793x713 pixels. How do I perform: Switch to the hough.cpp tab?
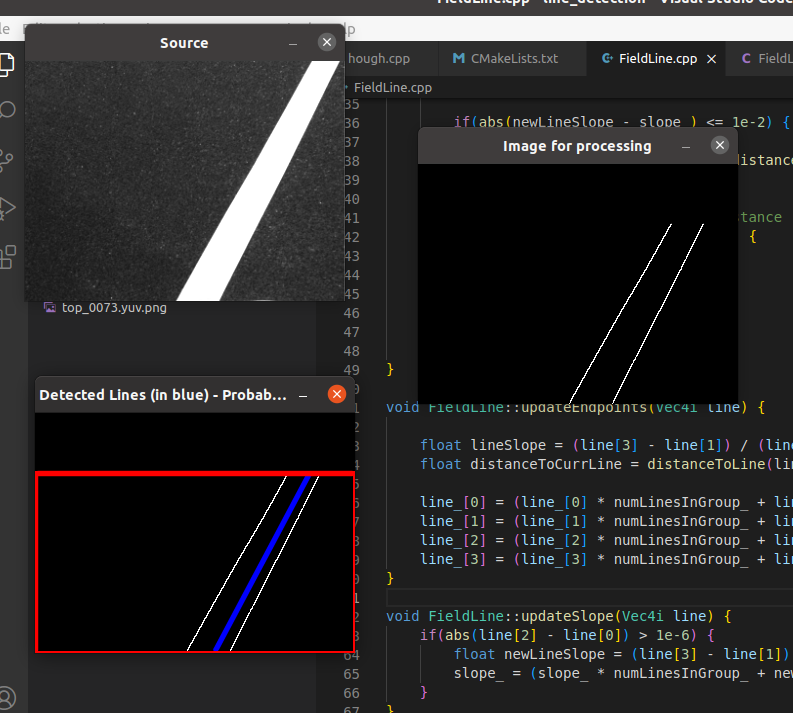pyautogui.click(x=378, y=59)
